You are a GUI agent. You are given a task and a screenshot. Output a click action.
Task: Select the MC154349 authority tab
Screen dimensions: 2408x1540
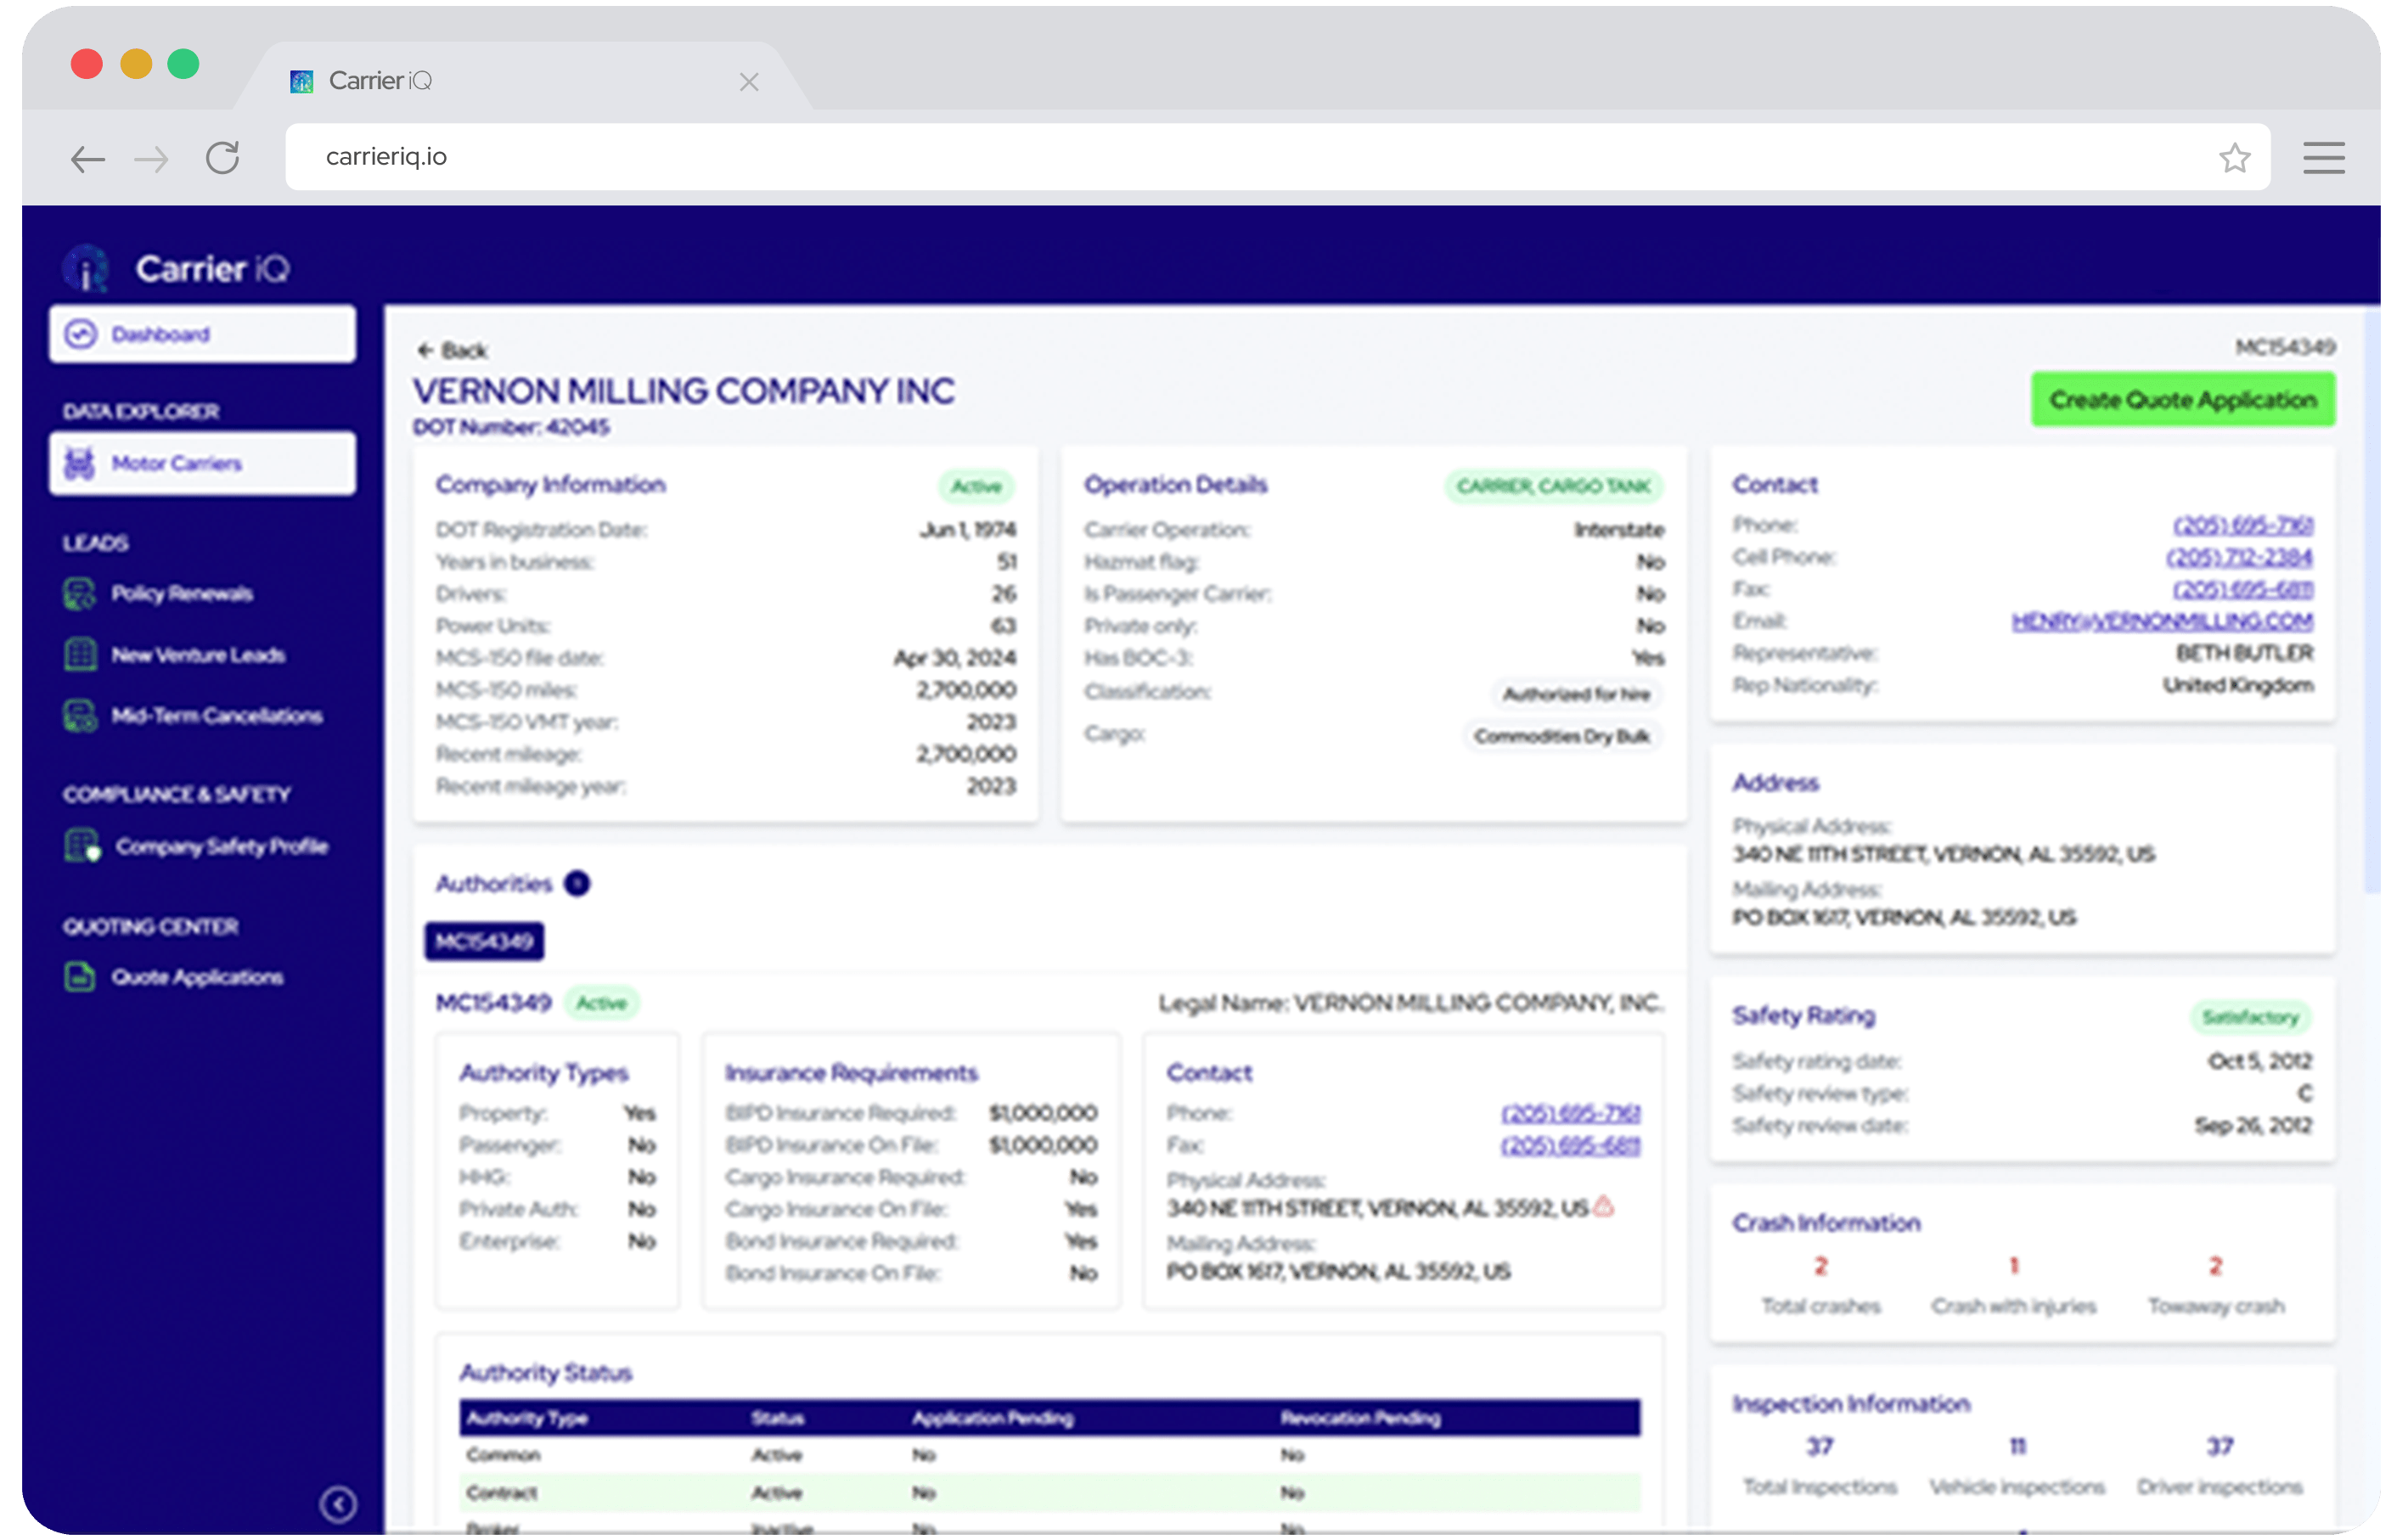pos(484,941)
